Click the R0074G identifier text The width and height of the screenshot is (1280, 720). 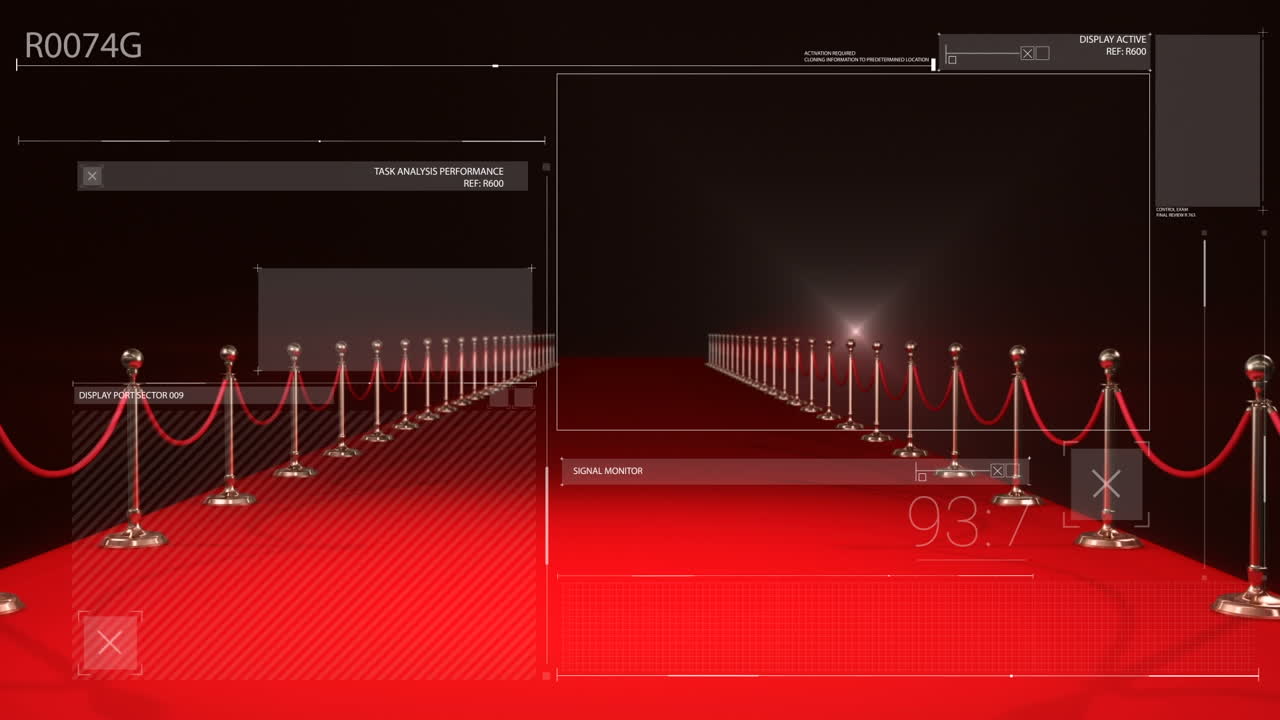[x=83, y=47]
